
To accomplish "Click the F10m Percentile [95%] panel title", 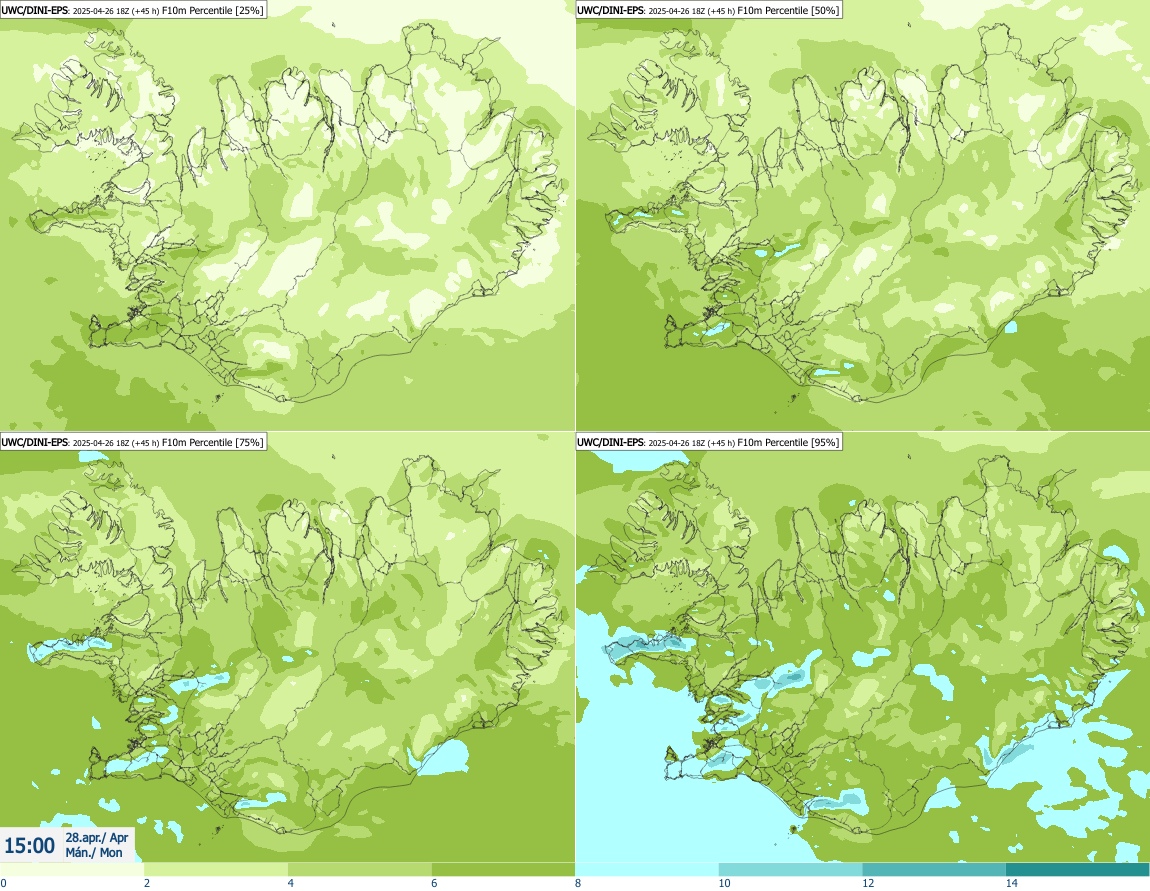I will 708,442.
